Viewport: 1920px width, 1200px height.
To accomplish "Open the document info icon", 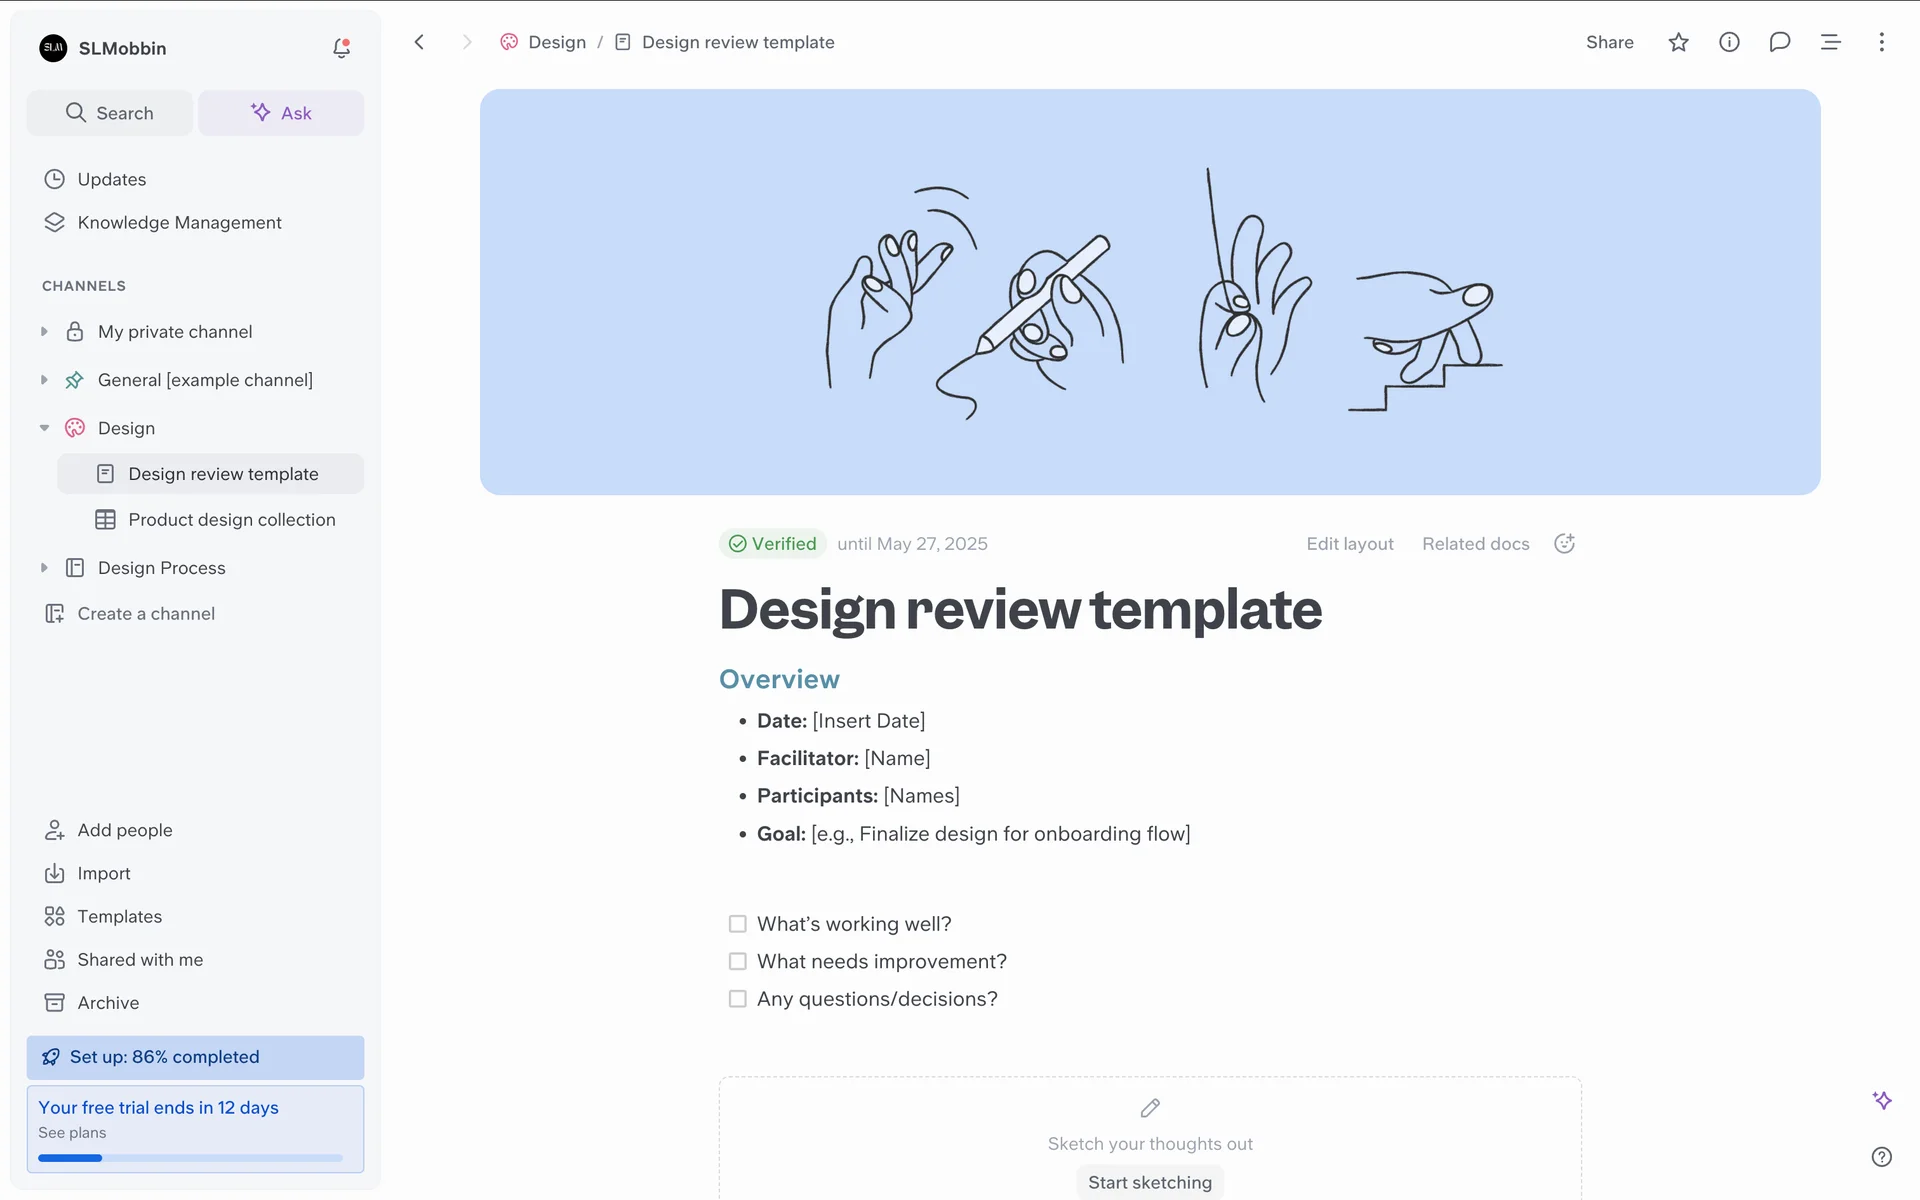I will [x=1729, y=42].
